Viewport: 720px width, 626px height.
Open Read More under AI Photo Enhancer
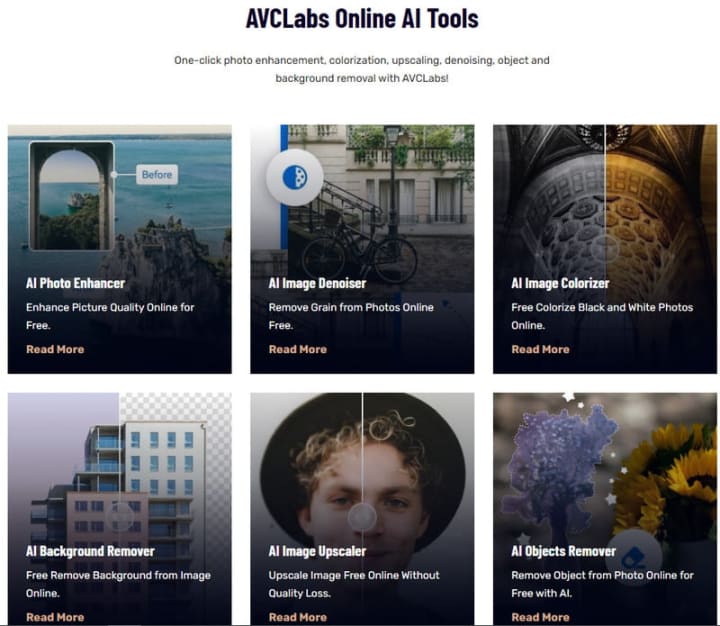[55, 349]
